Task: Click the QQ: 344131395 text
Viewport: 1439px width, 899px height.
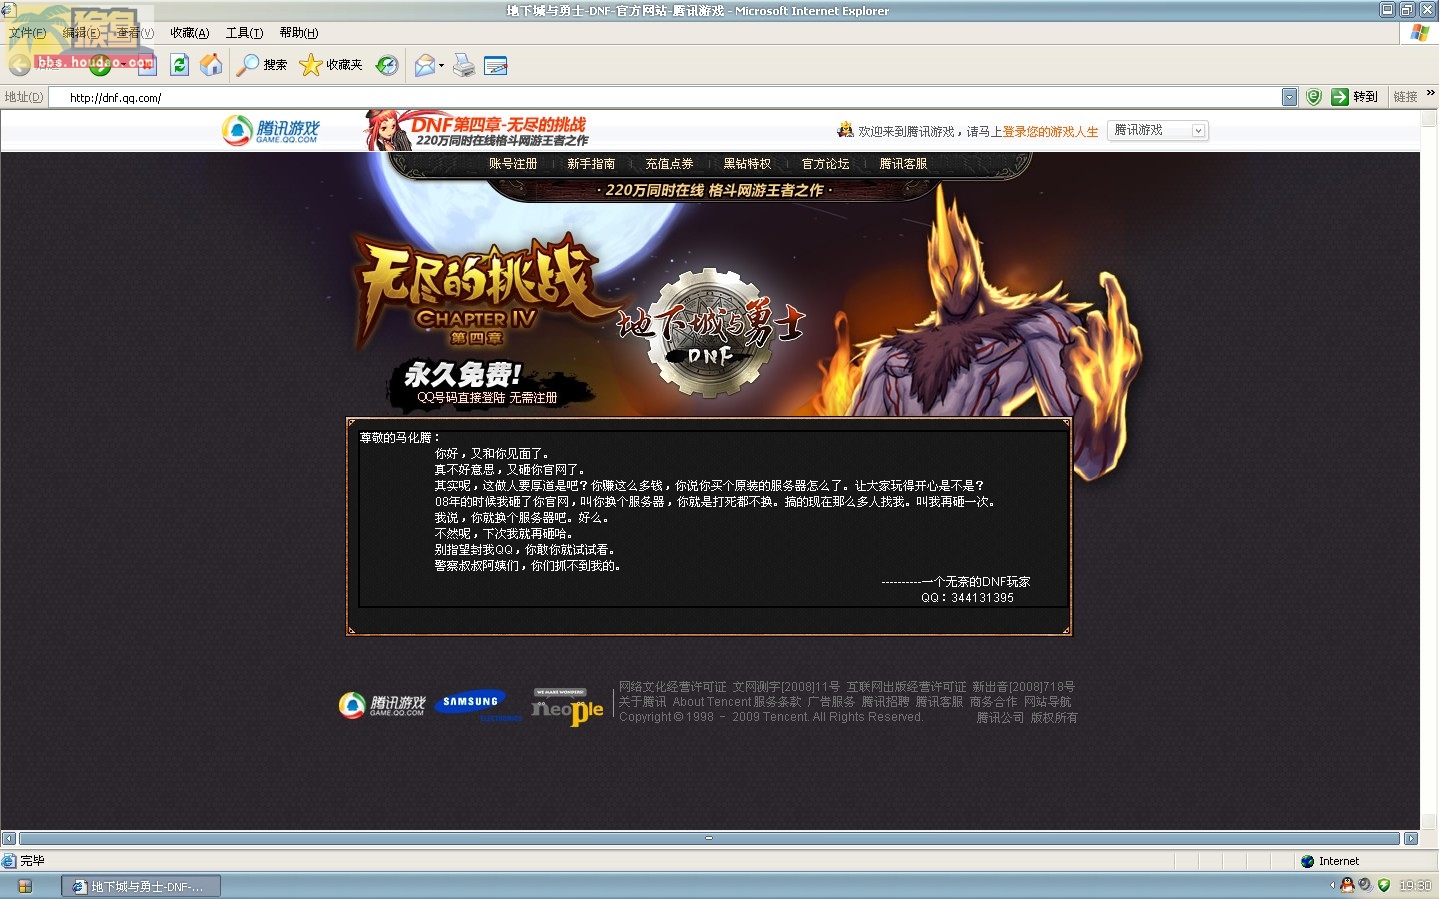Action: (967, 598)
